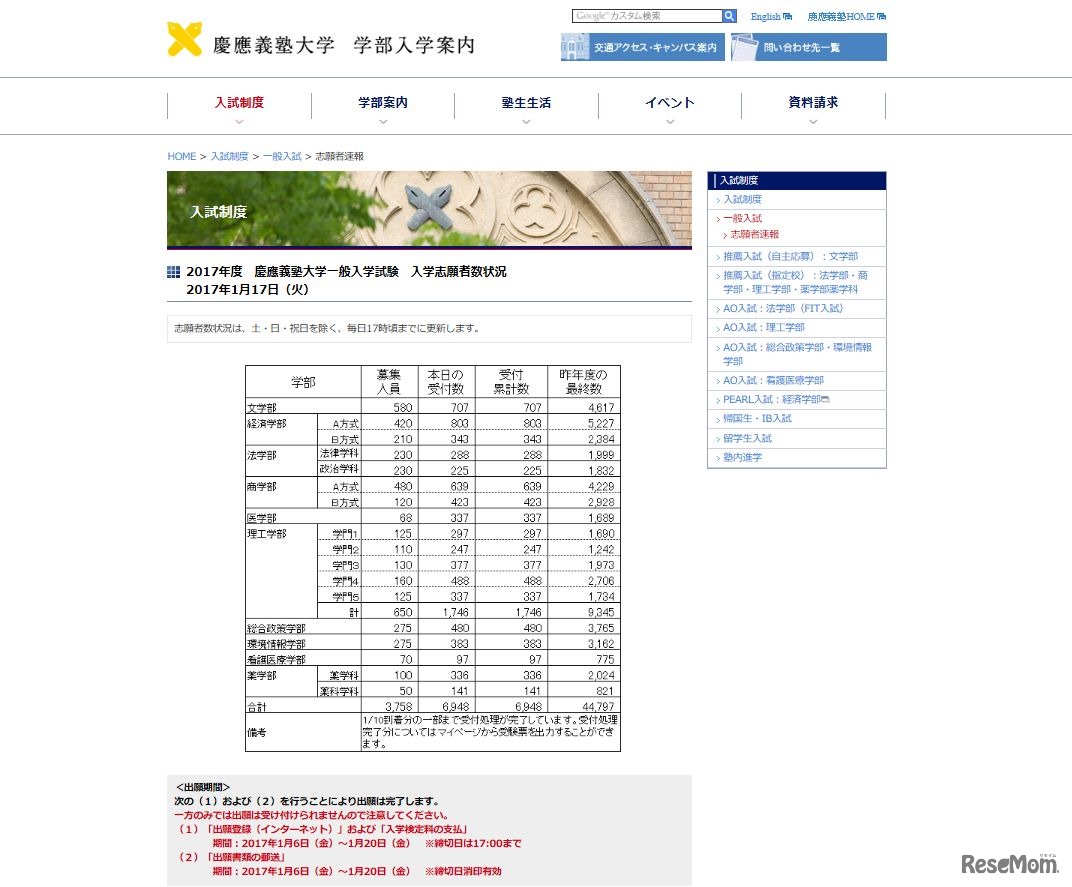Expand chevron under 資料請求 menu

click(x=813, y=122)
